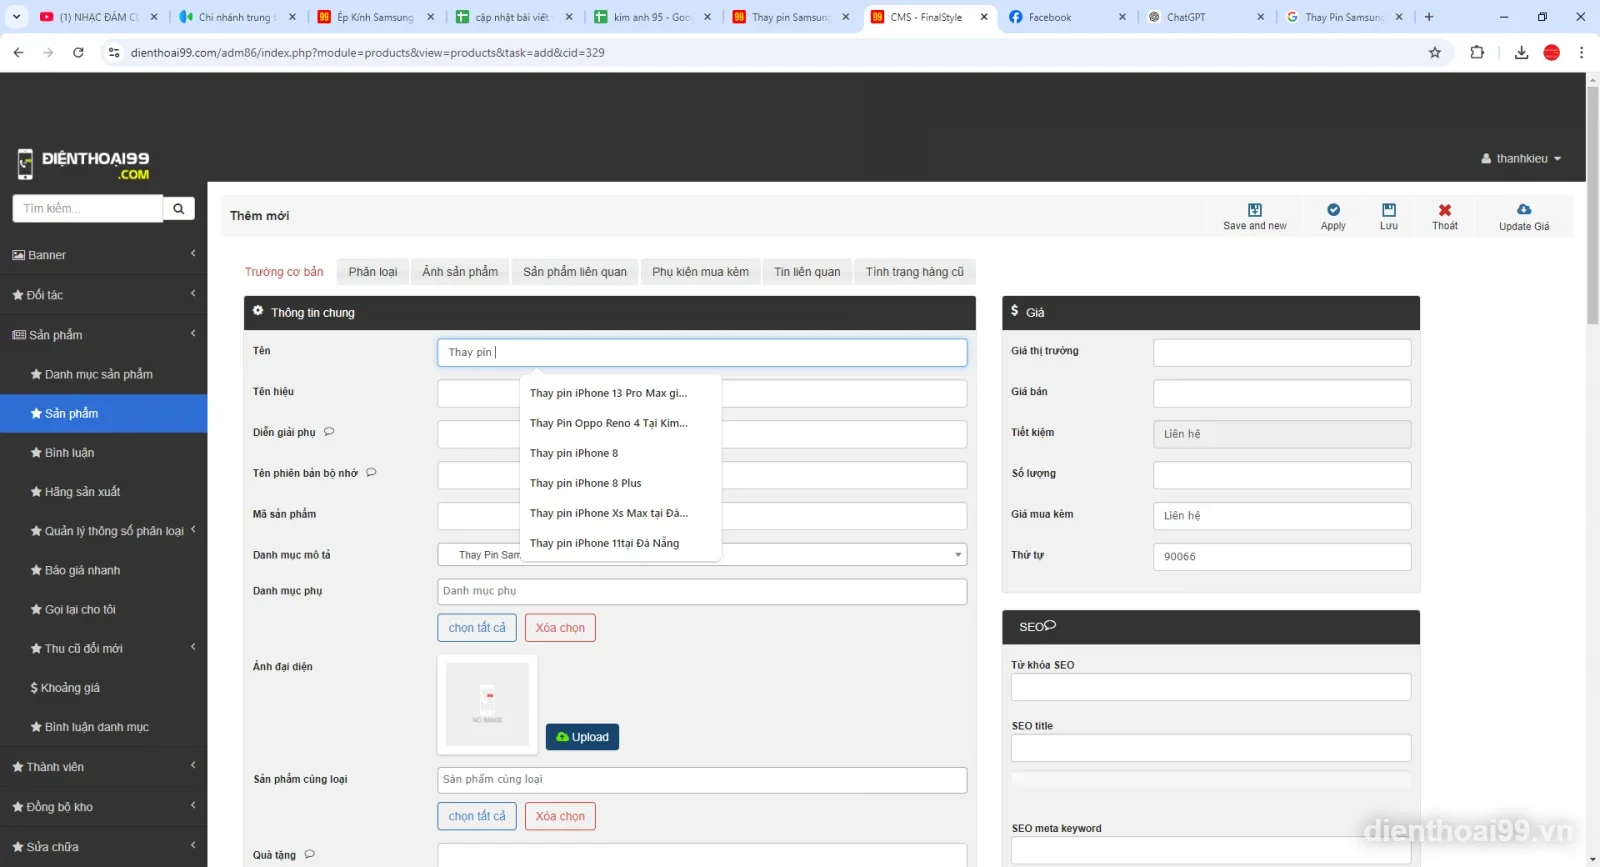Reload the page
This screenshot has height=867, width=1600.
78,53
